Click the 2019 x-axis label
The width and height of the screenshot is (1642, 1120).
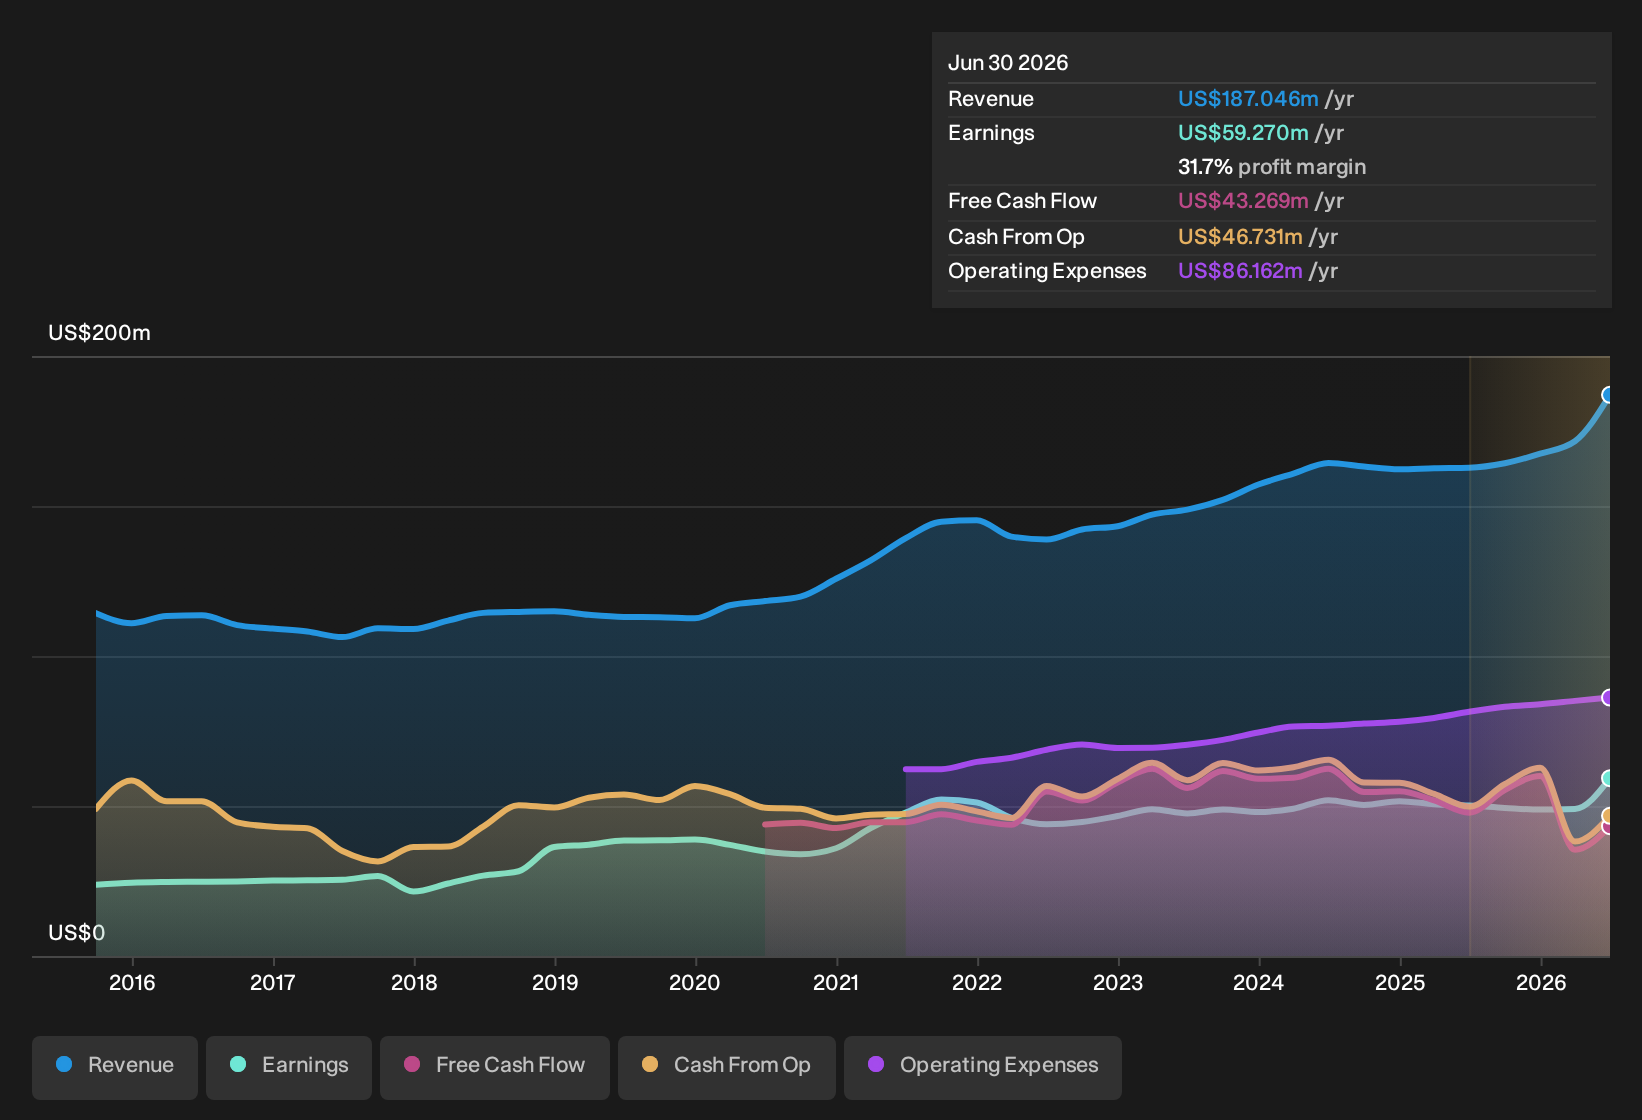[555, 983]
